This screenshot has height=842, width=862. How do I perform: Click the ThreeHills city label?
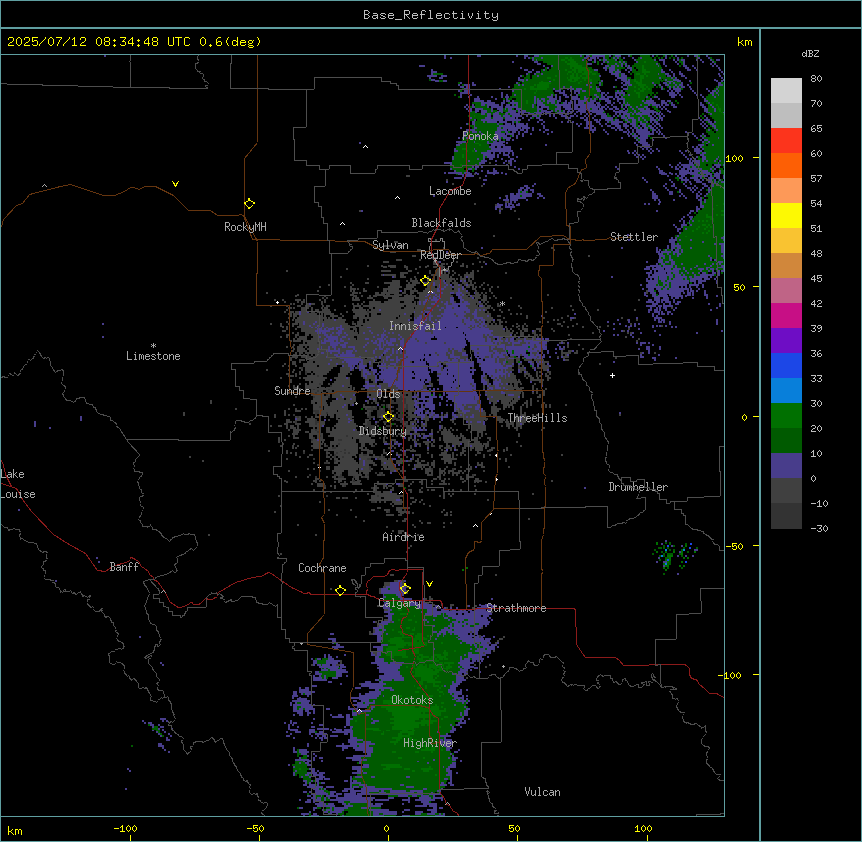(x=537, y=418)
